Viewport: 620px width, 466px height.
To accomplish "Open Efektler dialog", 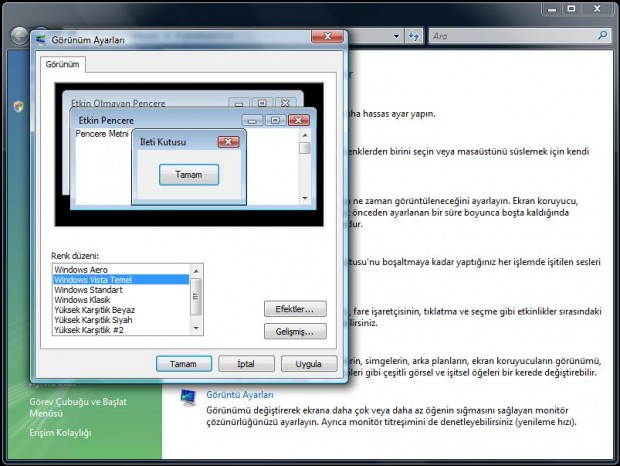I will click(295, 309).
